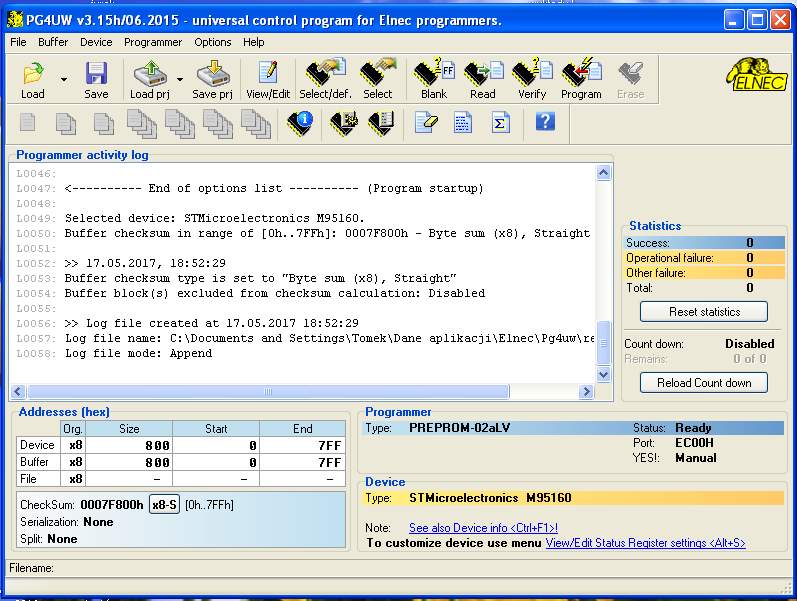Click the Buffer End cell 7FF
The image size is (797, 601).
coord(302,462)
